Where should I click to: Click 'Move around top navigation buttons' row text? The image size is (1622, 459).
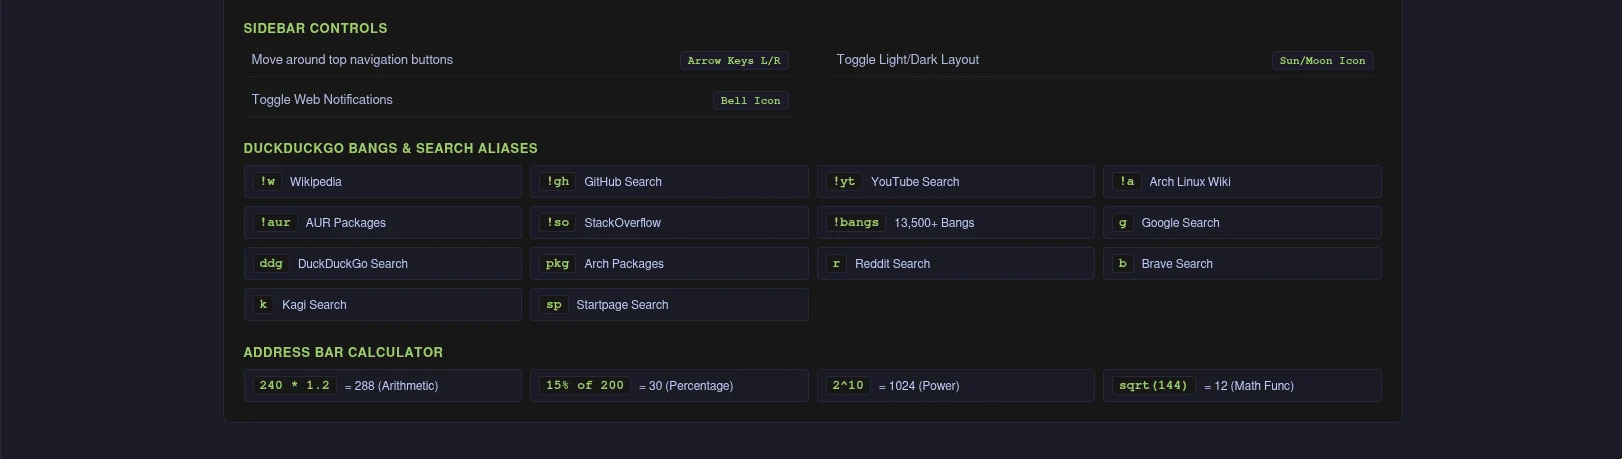pyautogui.click(x=352, y=60)
